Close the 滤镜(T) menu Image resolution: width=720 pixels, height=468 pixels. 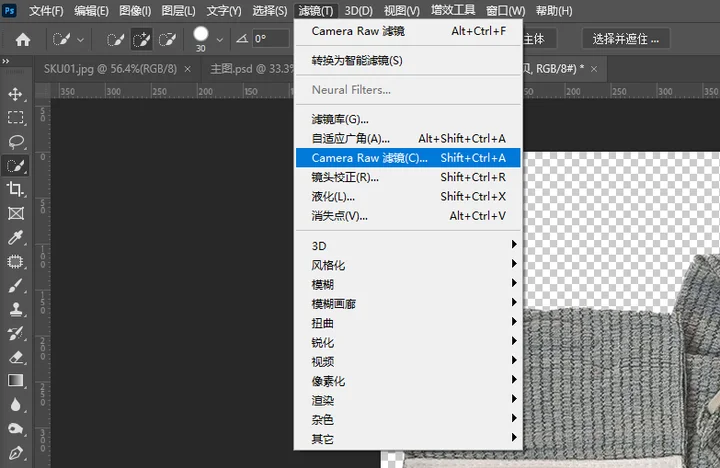point(316,11)
